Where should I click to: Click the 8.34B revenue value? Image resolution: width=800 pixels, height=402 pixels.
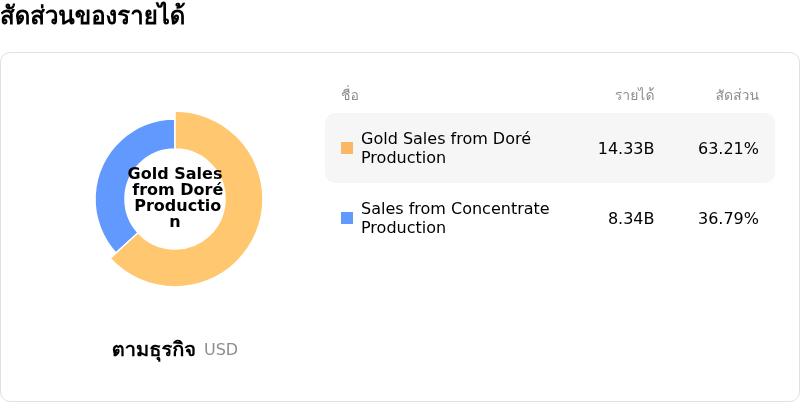click(x=631, y=218)
